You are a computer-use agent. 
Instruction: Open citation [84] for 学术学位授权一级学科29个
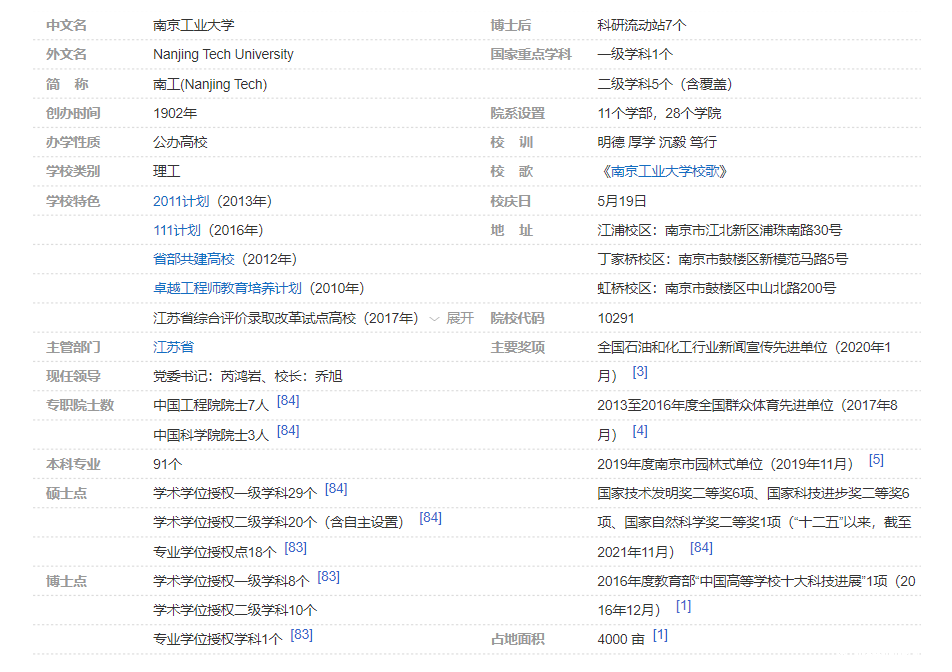coord(336,487)
